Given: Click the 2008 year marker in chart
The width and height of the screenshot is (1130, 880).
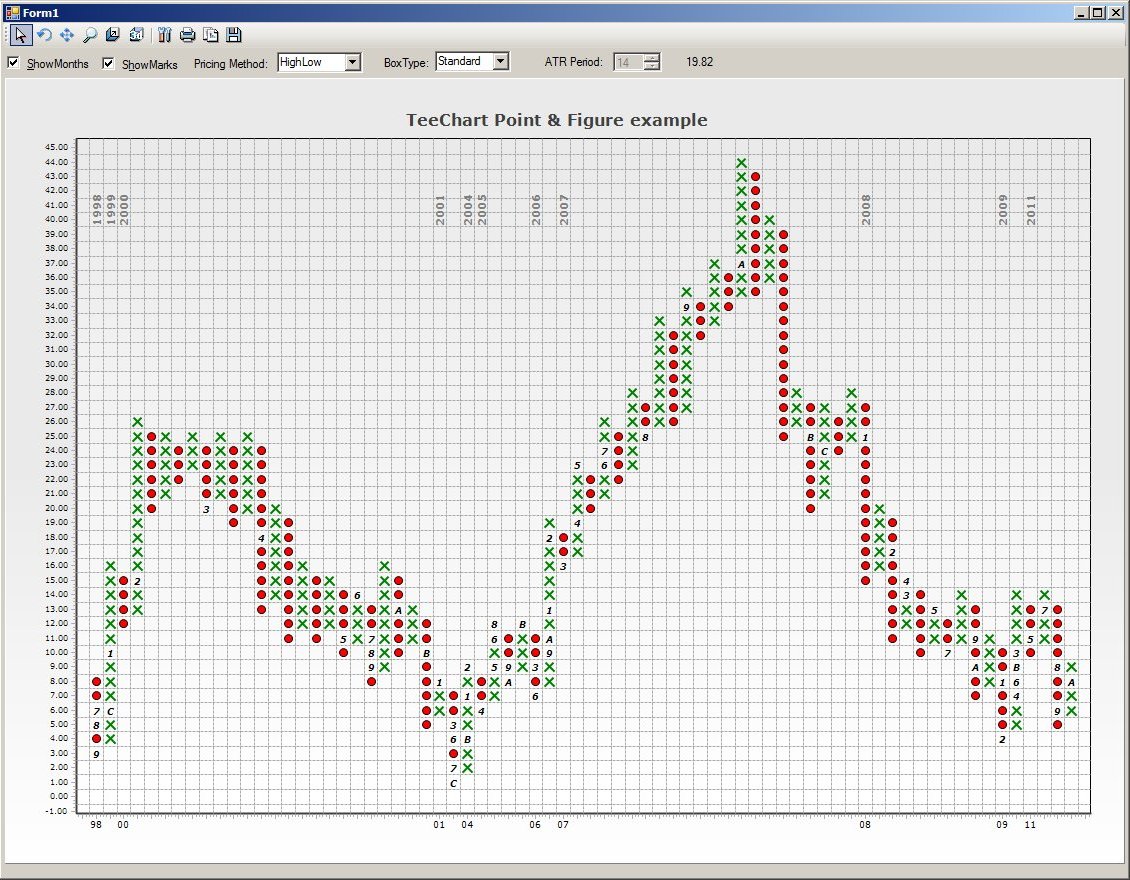Looking at the screenshot, I should click(x=866, y=210).
